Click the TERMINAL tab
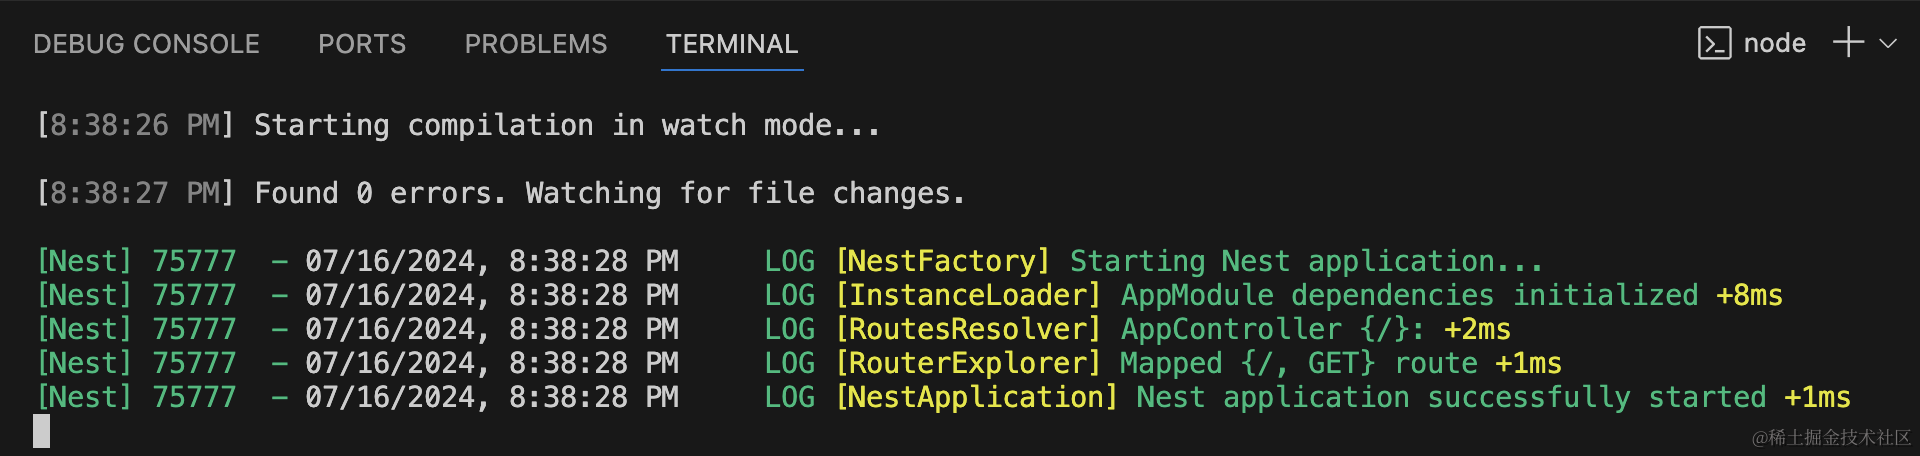1920x456 pixels. (732, 44)
